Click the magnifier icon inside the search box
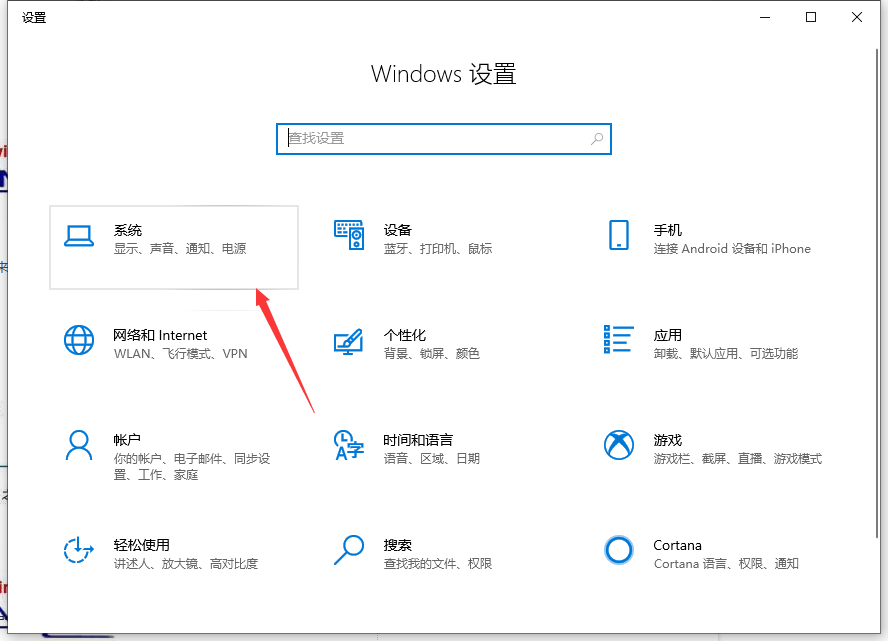The width and height of the screenshot is (888, 641). [x=597, y=139]
